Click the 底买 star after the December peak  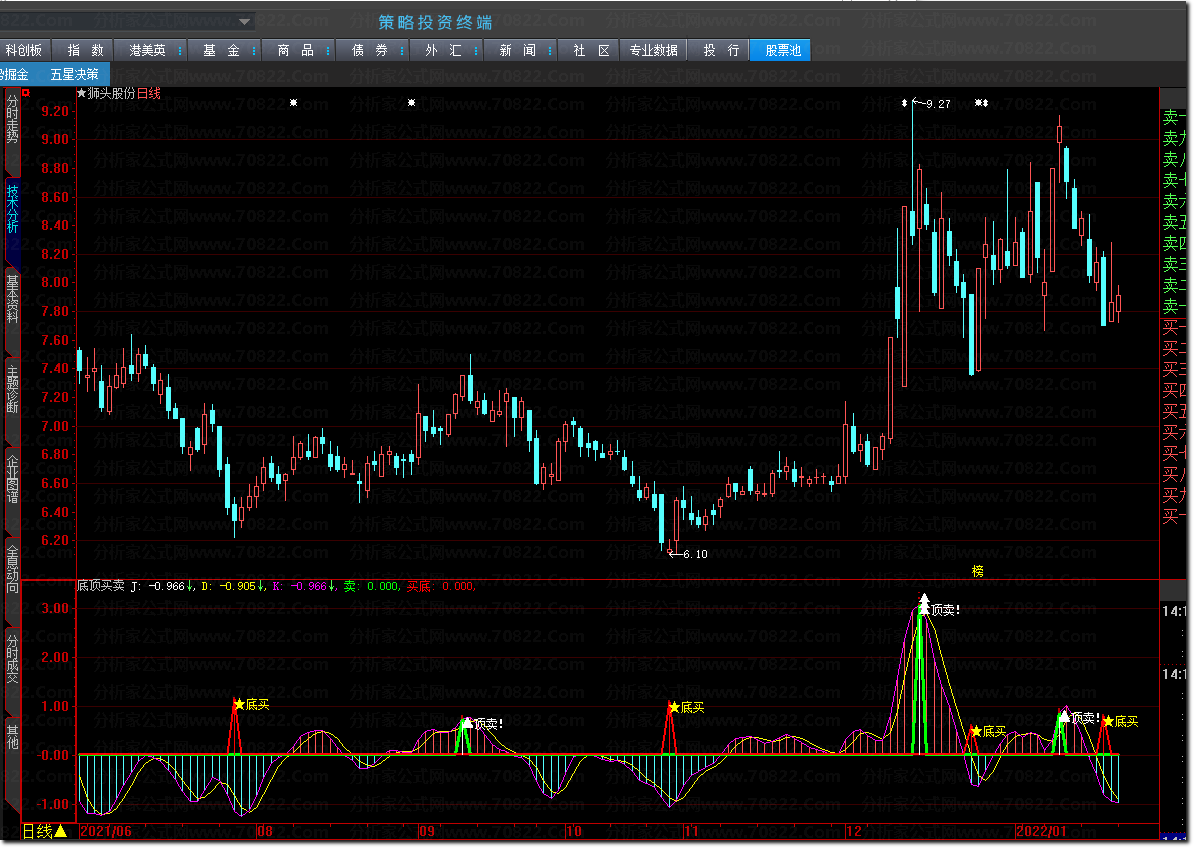pos(976,731)
